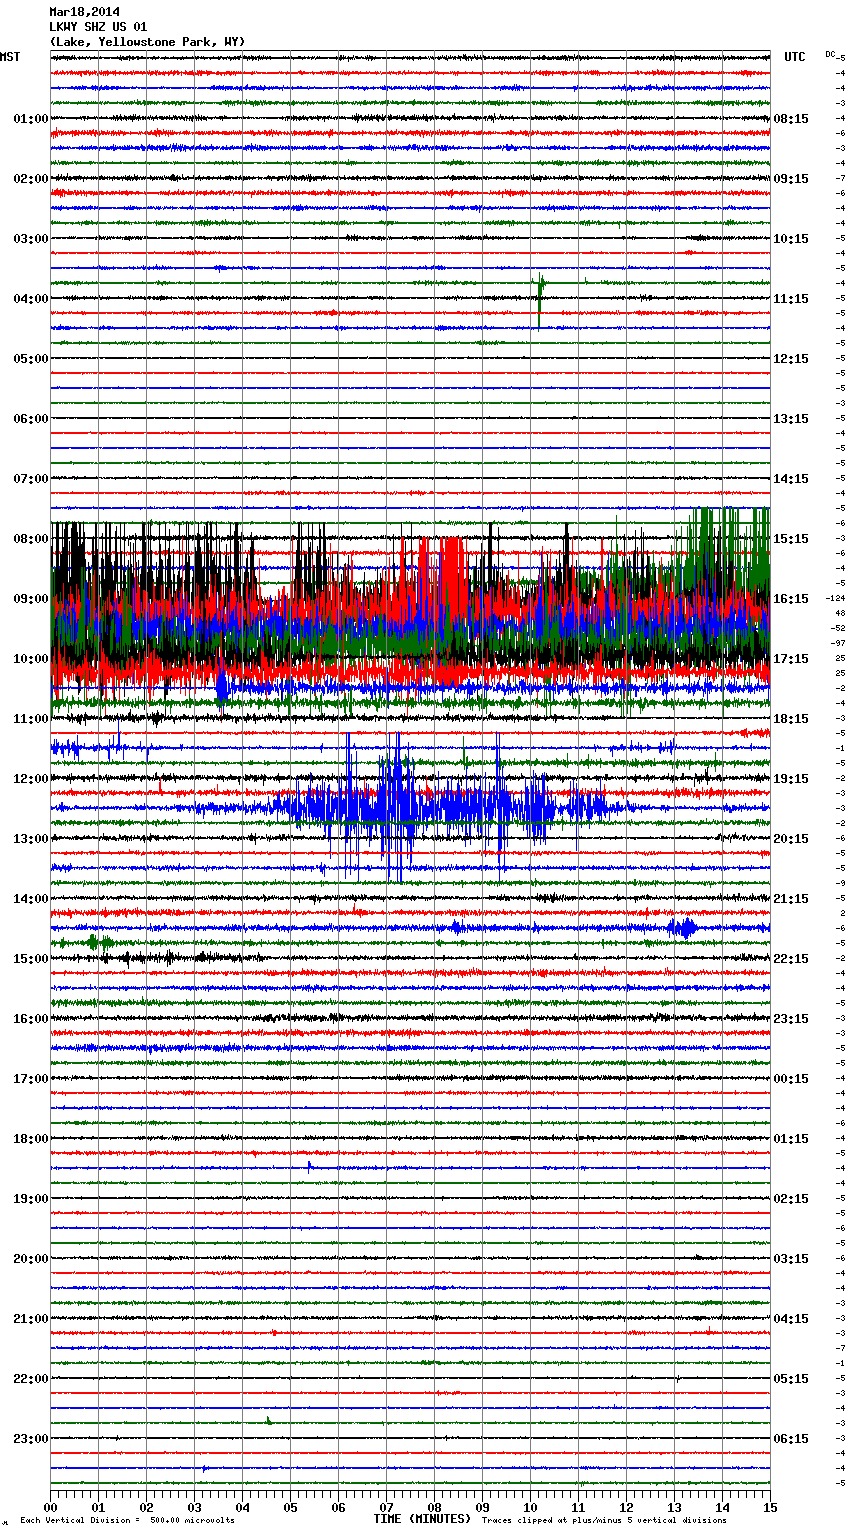Click the 17:15 UTC time label

click(x=791, y=659)
